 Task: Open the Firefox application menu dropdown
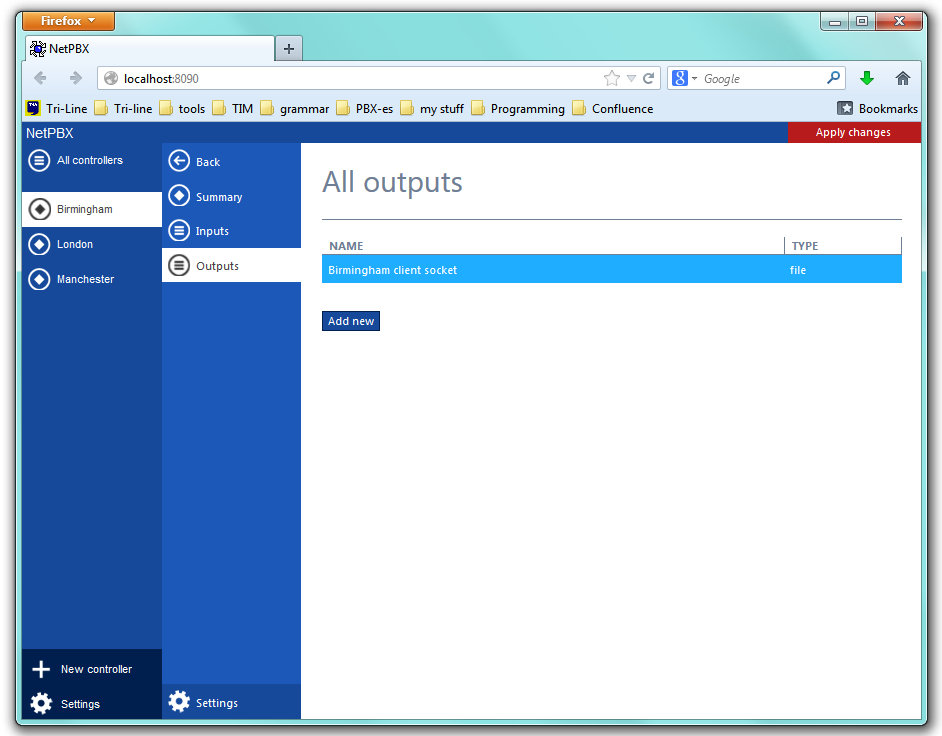click(x=68, y=21)
